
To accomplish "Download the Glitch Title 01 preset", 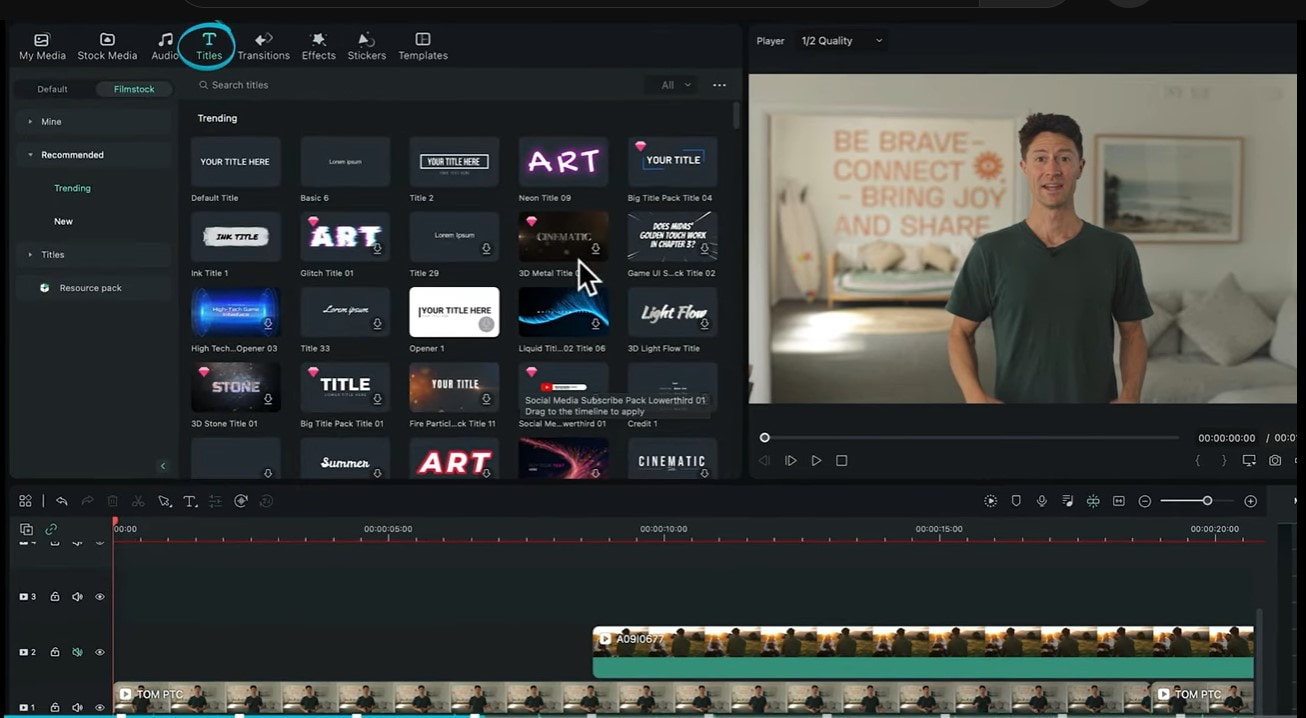I will (377, 248).
